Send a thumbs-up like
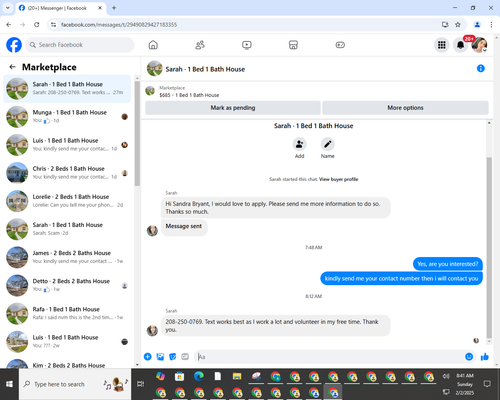The image size is (500, 400). coord(485,357)
